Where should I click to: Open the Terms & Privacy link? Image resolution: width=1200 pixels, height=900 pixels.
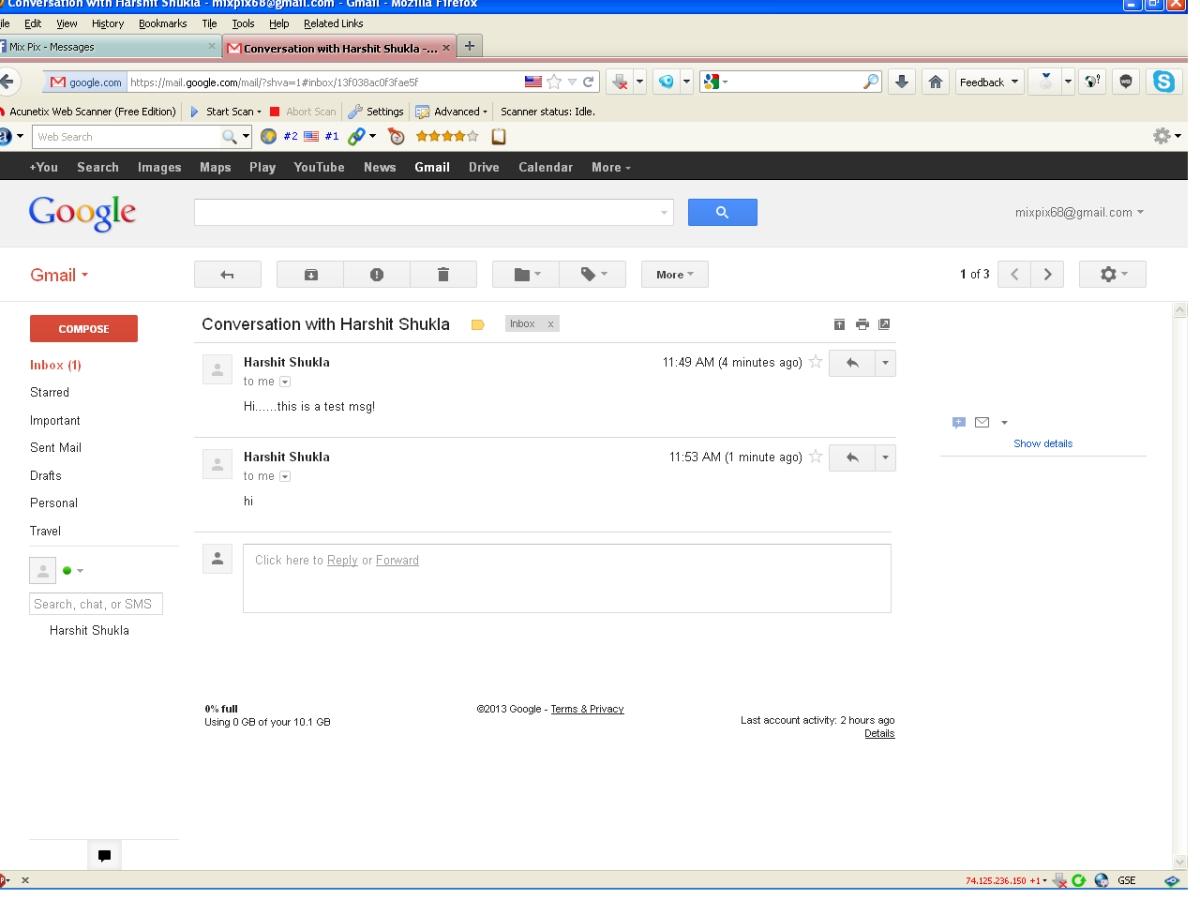pos(587,709)
